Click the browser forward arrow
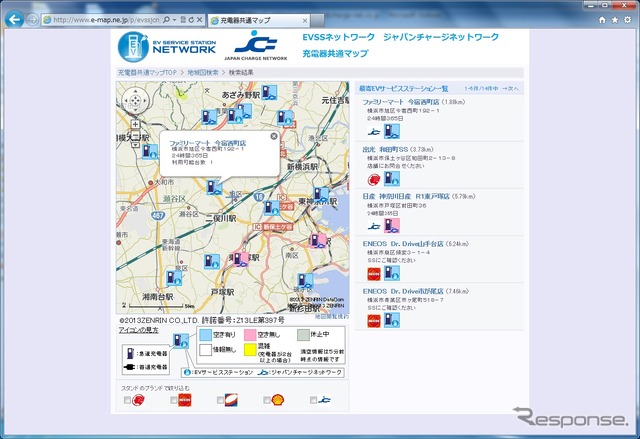This screenshot has width=640, height=439. pyautogui.click(x=32, y=20)
